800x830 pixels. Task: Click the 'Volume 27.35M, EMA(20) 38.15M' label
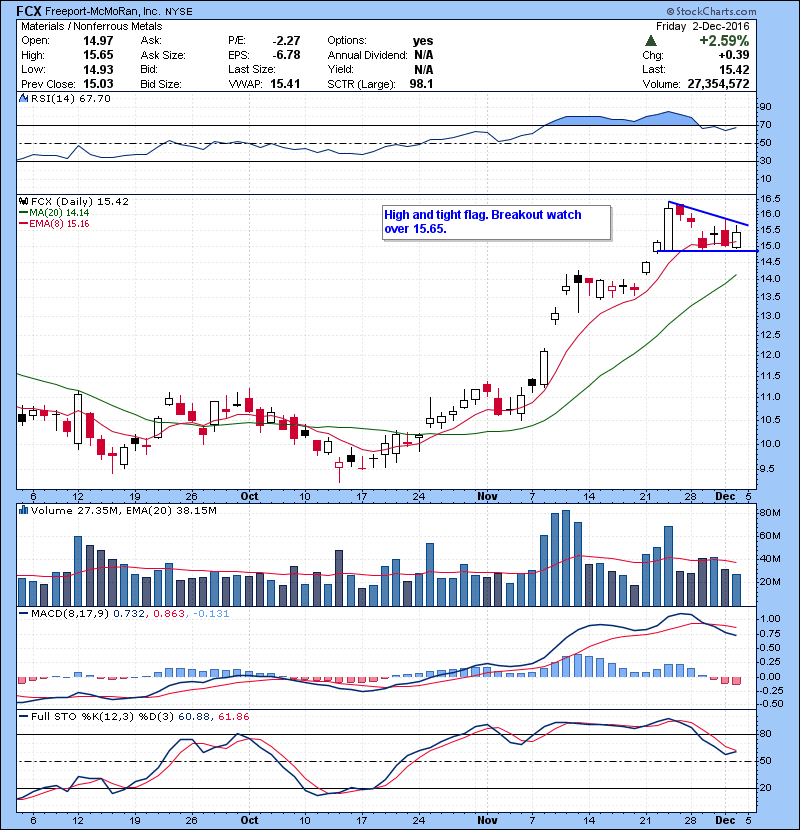click(x=123, y=510)
